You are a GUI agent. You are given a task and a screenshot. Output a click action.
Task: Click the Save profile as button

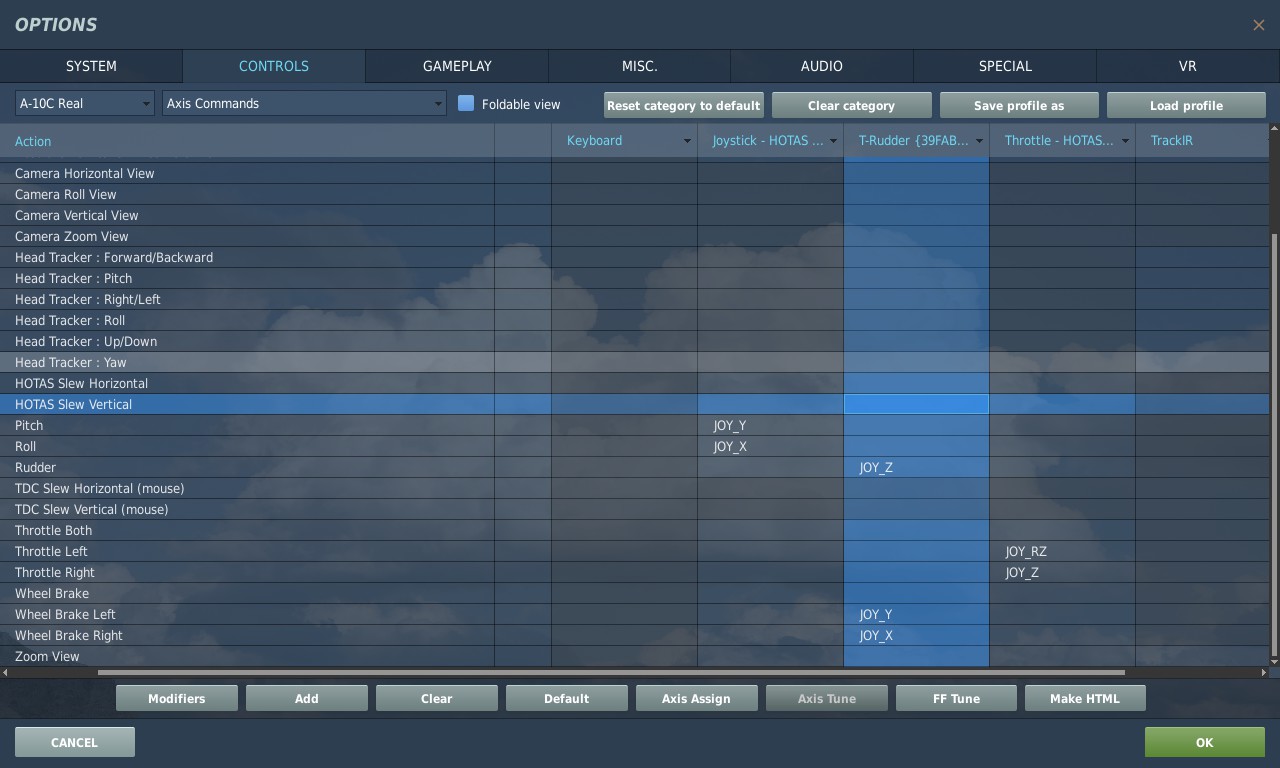1018,105
